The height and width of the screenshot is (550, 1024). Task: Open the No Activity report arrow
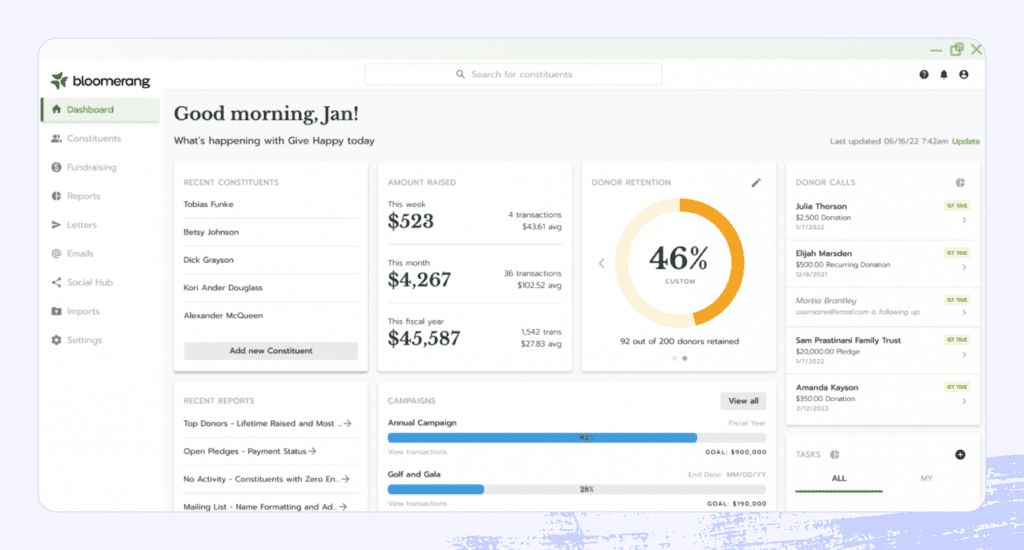tap(345, 479)
